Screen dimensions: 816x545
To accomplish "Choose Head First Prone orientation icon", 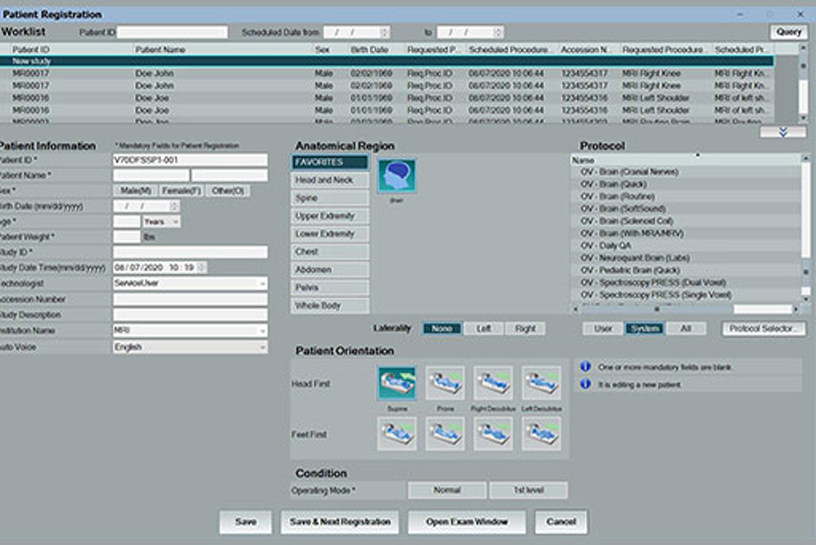I will (x=444, y=383).
